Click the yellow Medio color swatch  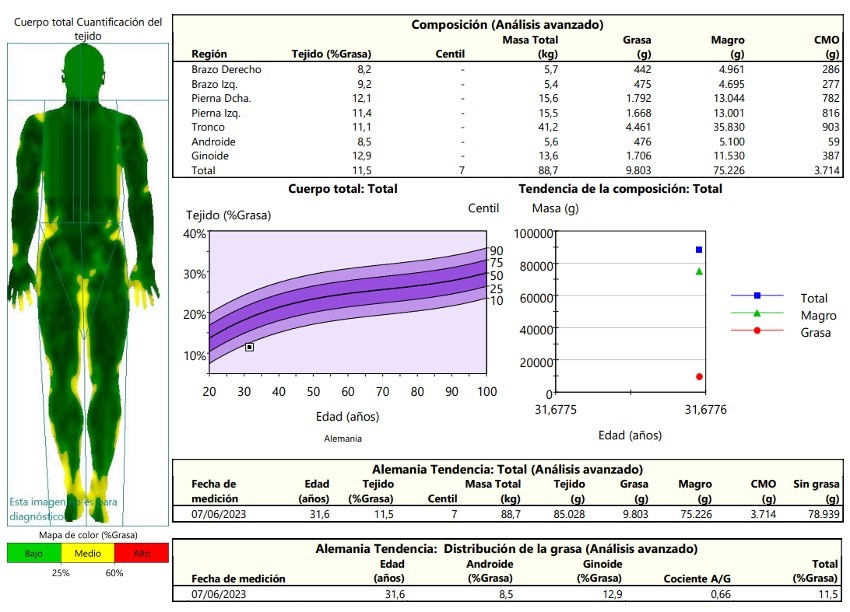(x=88, y=553)
